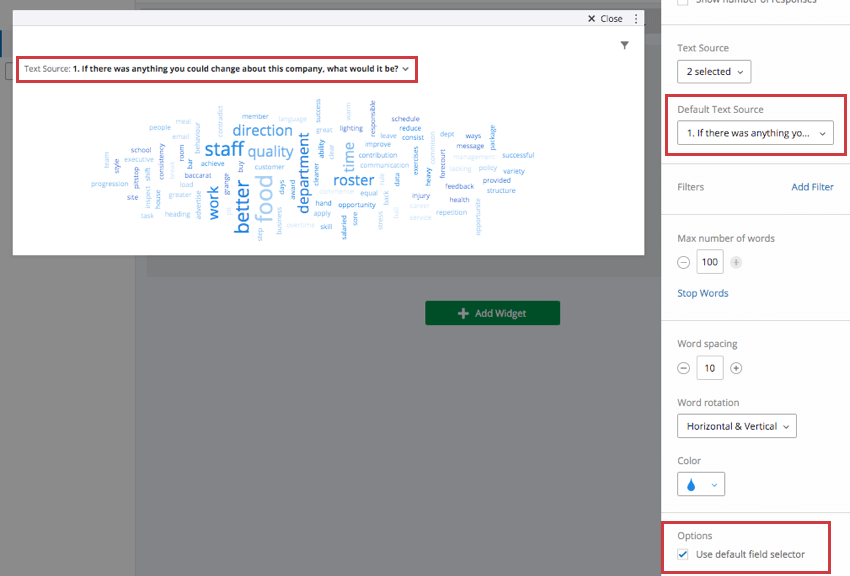
Task: Click the Add Filter link
Action: tap(812, 187)
